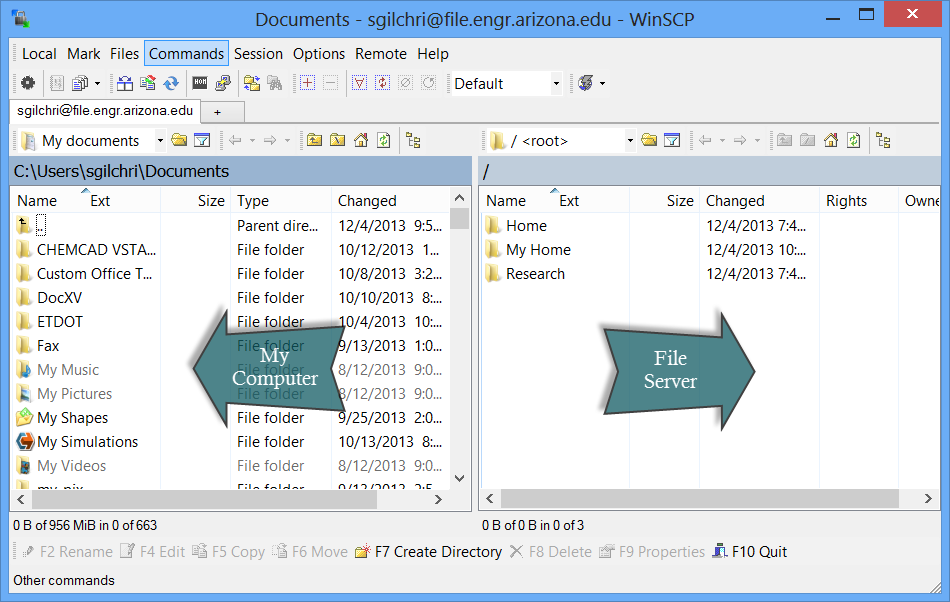This screenshot has height=602, width=950.
Task: Go to the local root directory icon
Action: pos(337,141)
